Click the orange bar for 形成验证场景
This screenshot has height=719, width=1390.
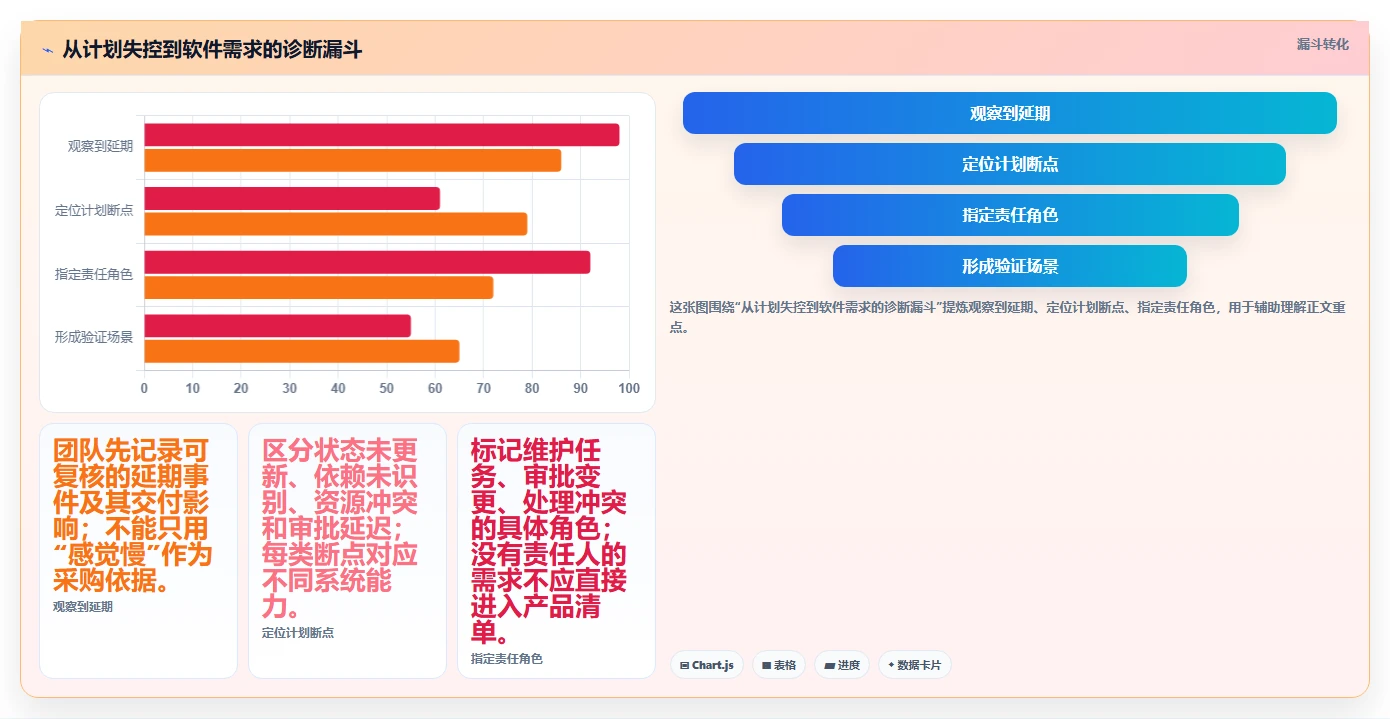(302, 351)
